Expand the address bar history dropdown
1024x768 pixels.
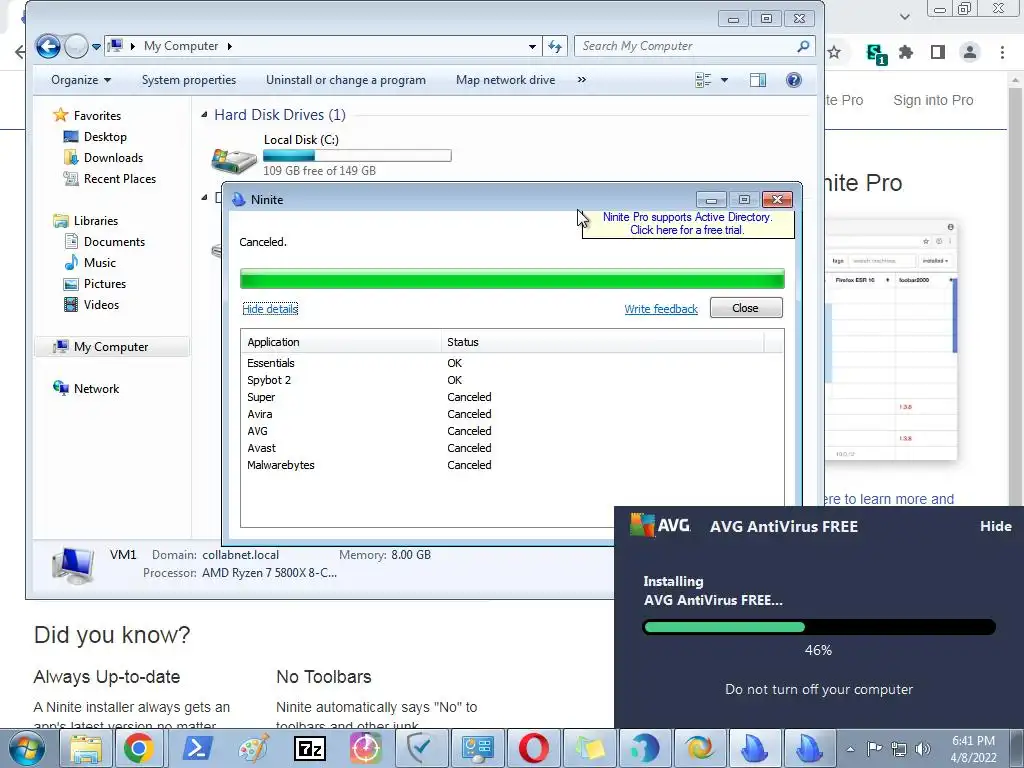532,46
